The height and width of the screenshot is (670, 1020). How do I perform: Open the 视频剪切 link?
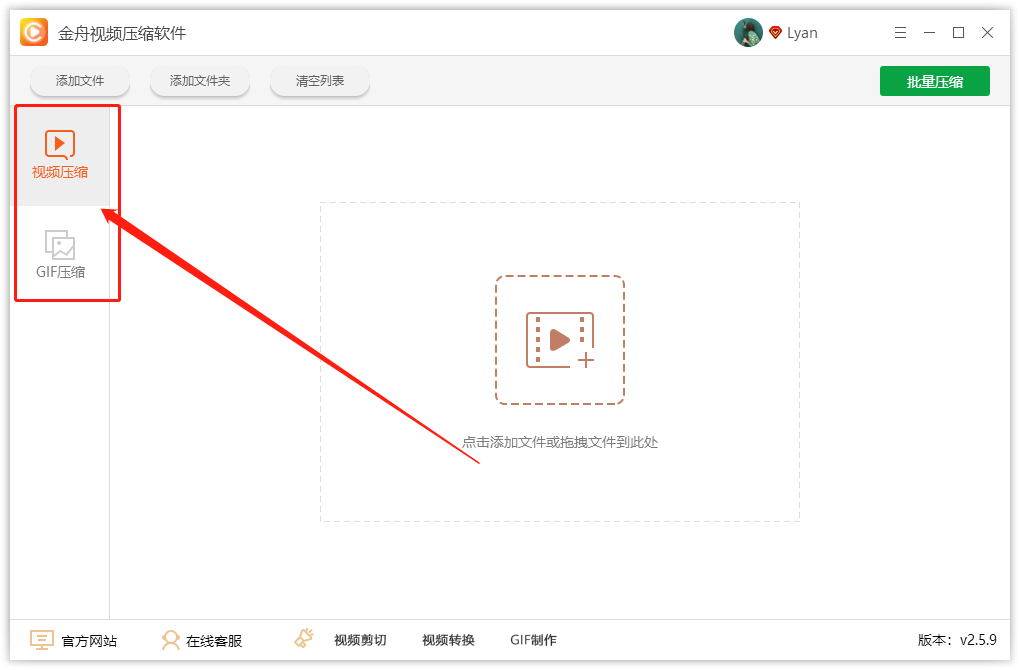coord(360,640)
